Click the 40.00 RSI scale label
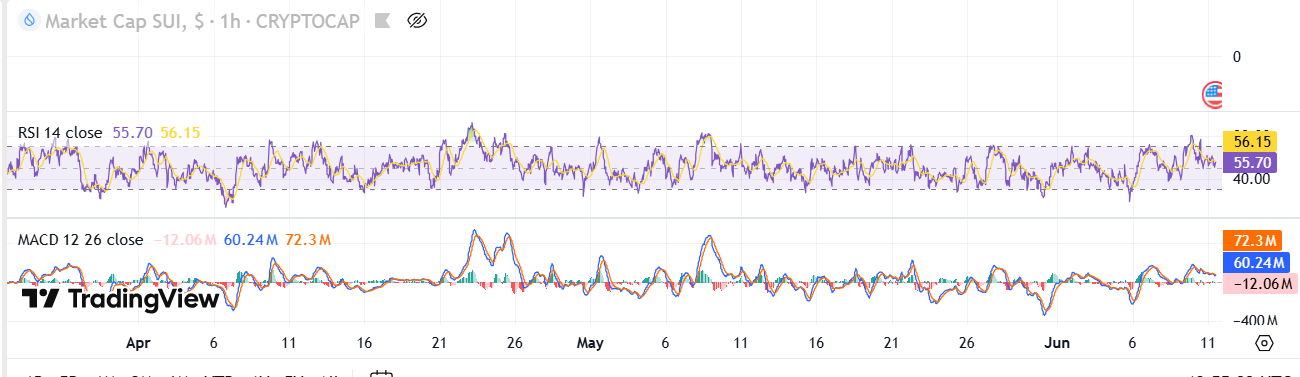Viewport: 1300px width, 377px height. (1251, 179)
